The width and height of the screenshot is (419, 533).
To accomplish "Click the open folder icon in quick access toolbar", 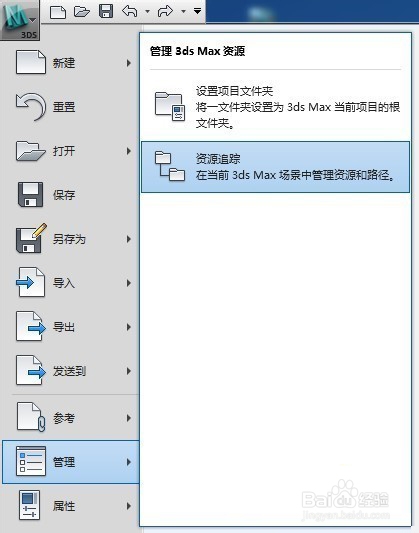I will click(x=82, y=12).
